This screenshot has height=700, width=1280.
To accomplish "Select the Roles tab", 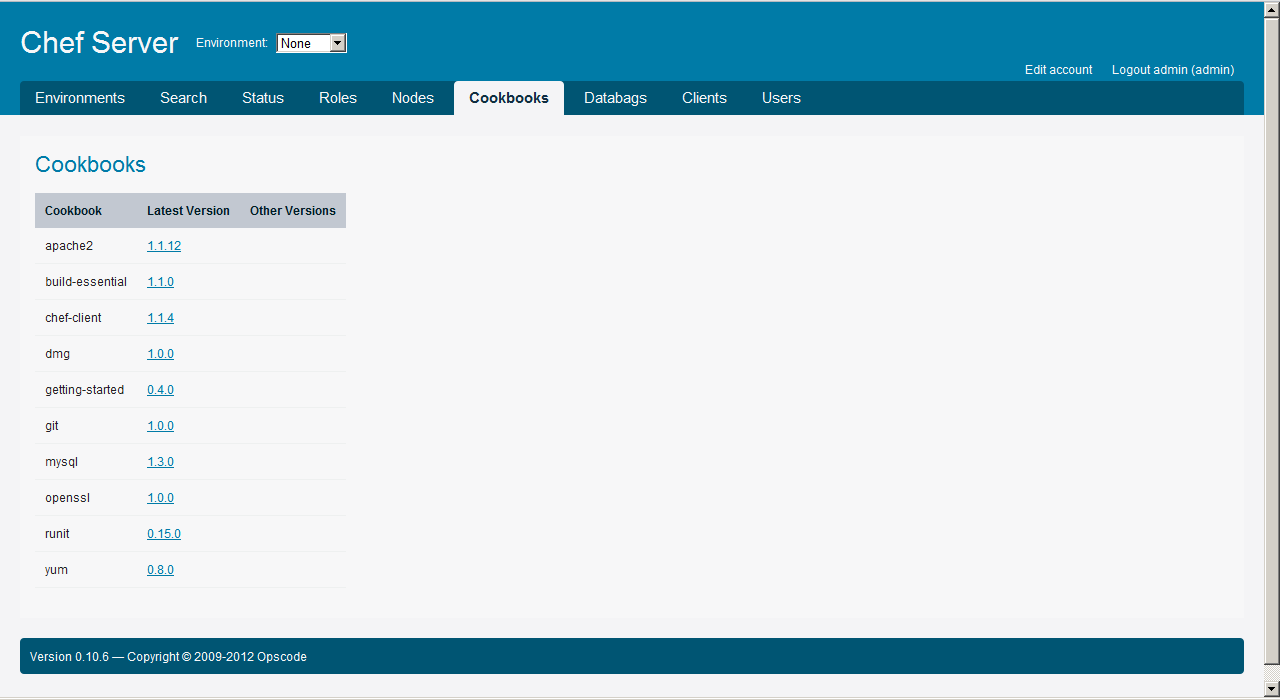I will 338,98.
